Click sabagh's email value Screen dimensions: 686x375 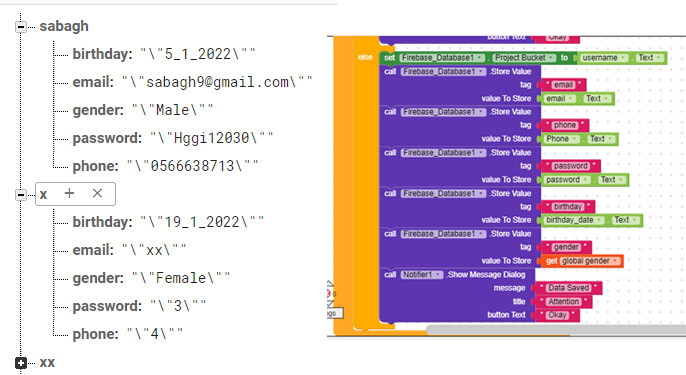click(217, 82)
